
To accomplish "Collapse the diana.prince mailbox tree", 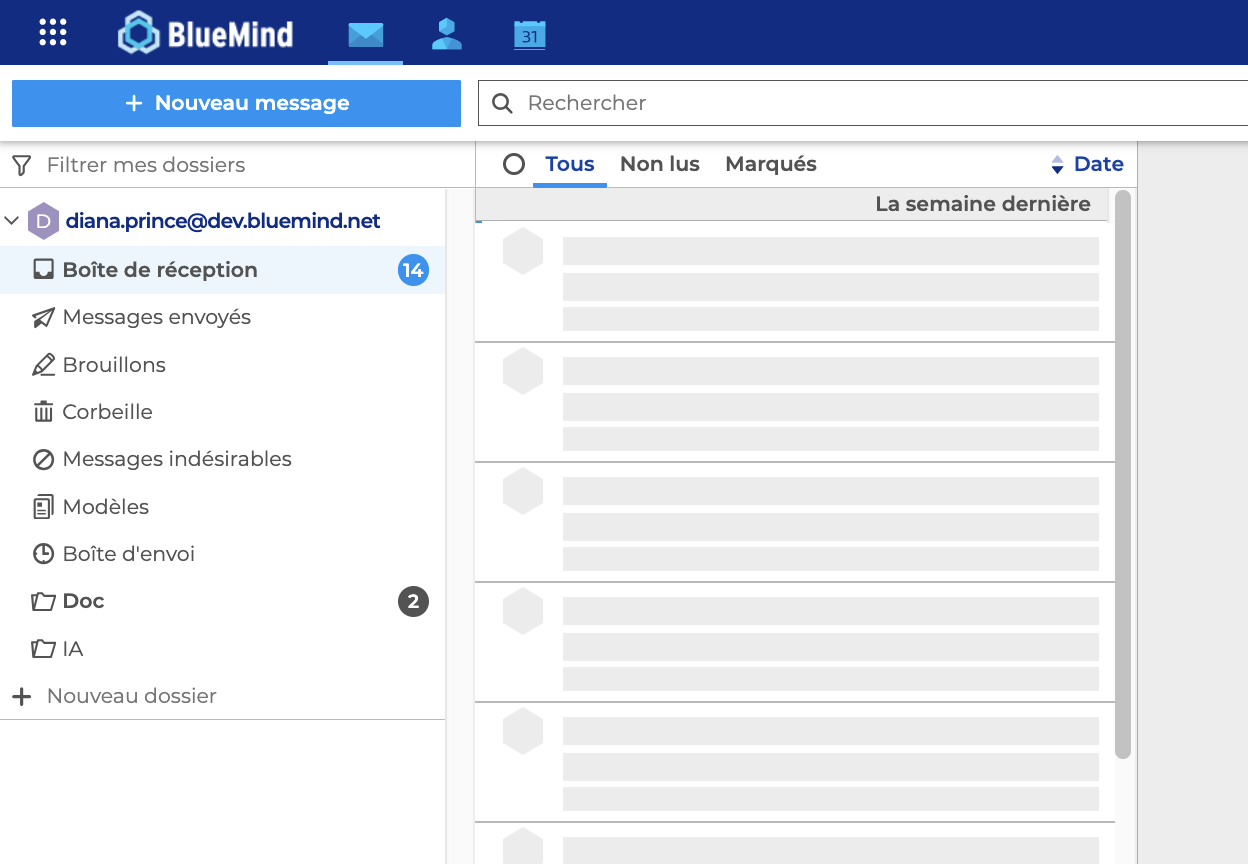I will [12, 221].
